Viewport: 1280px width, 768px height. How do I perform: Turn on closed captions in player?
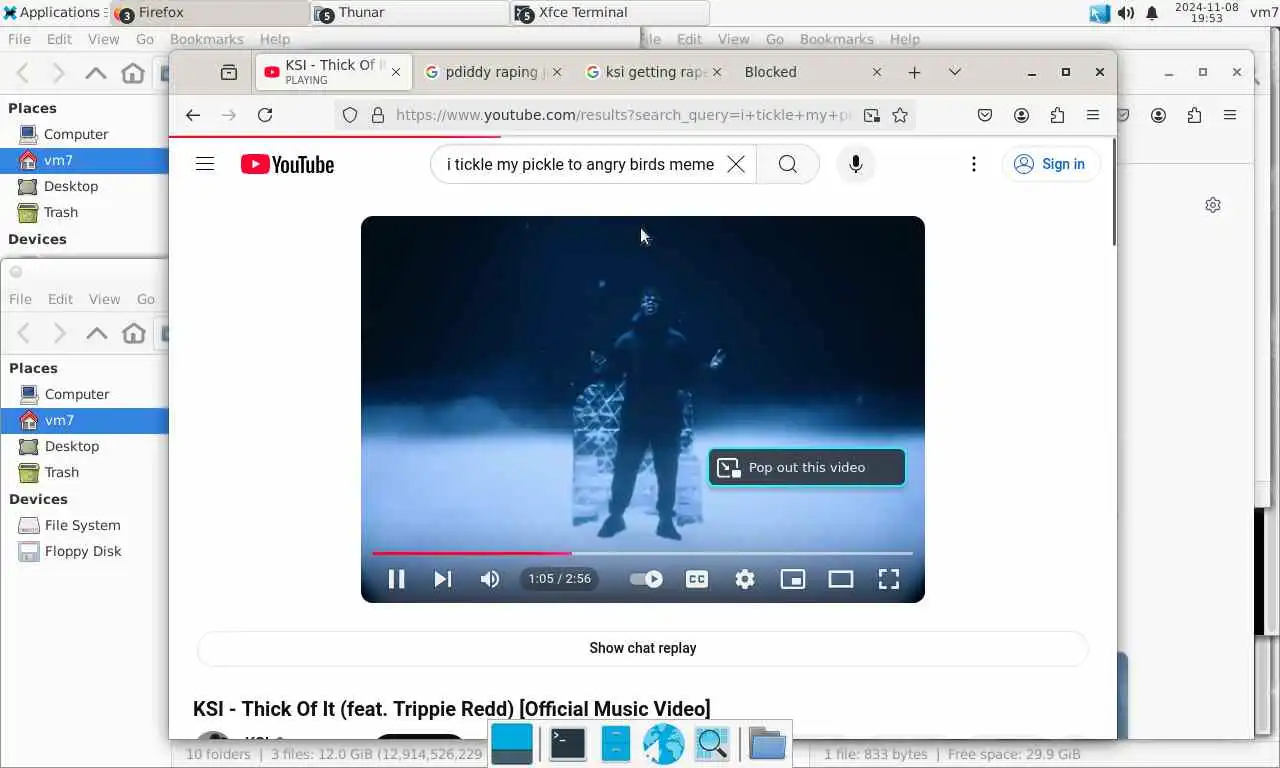tap(697, 579)
